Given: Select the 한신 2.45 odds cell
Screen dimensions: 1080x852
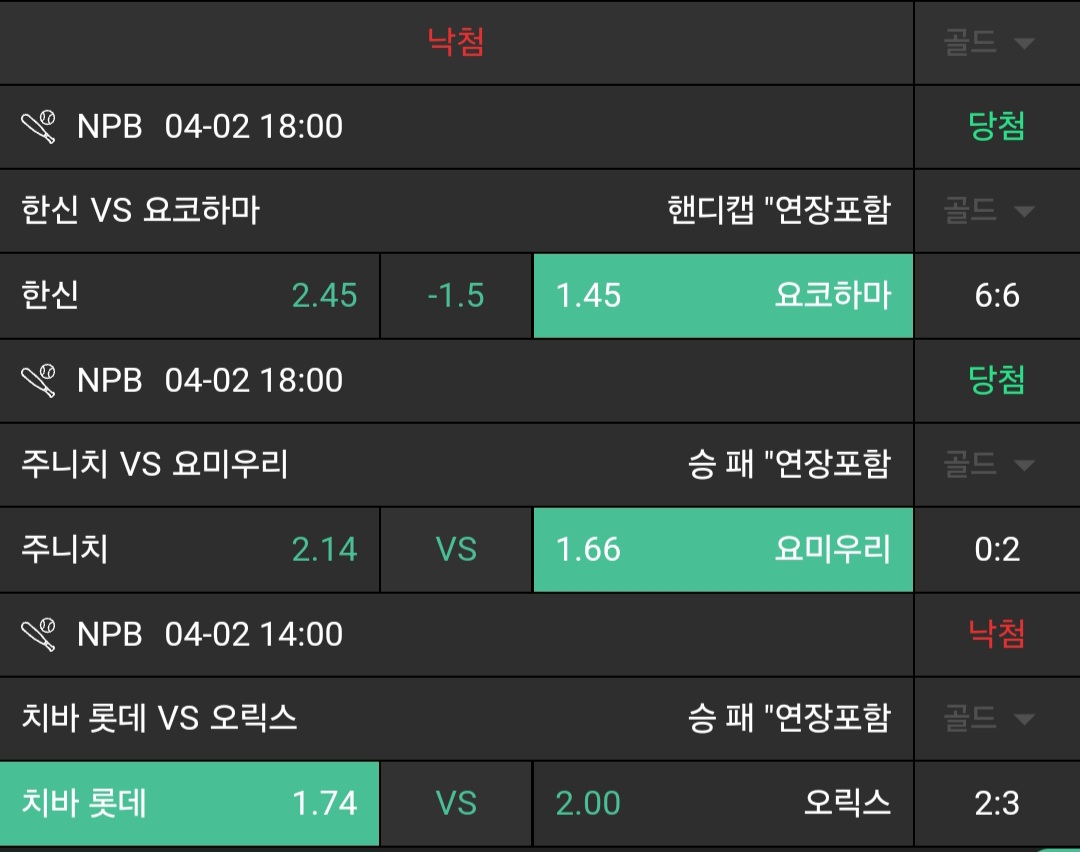Looking at the screenshot, I should [190, 296].
